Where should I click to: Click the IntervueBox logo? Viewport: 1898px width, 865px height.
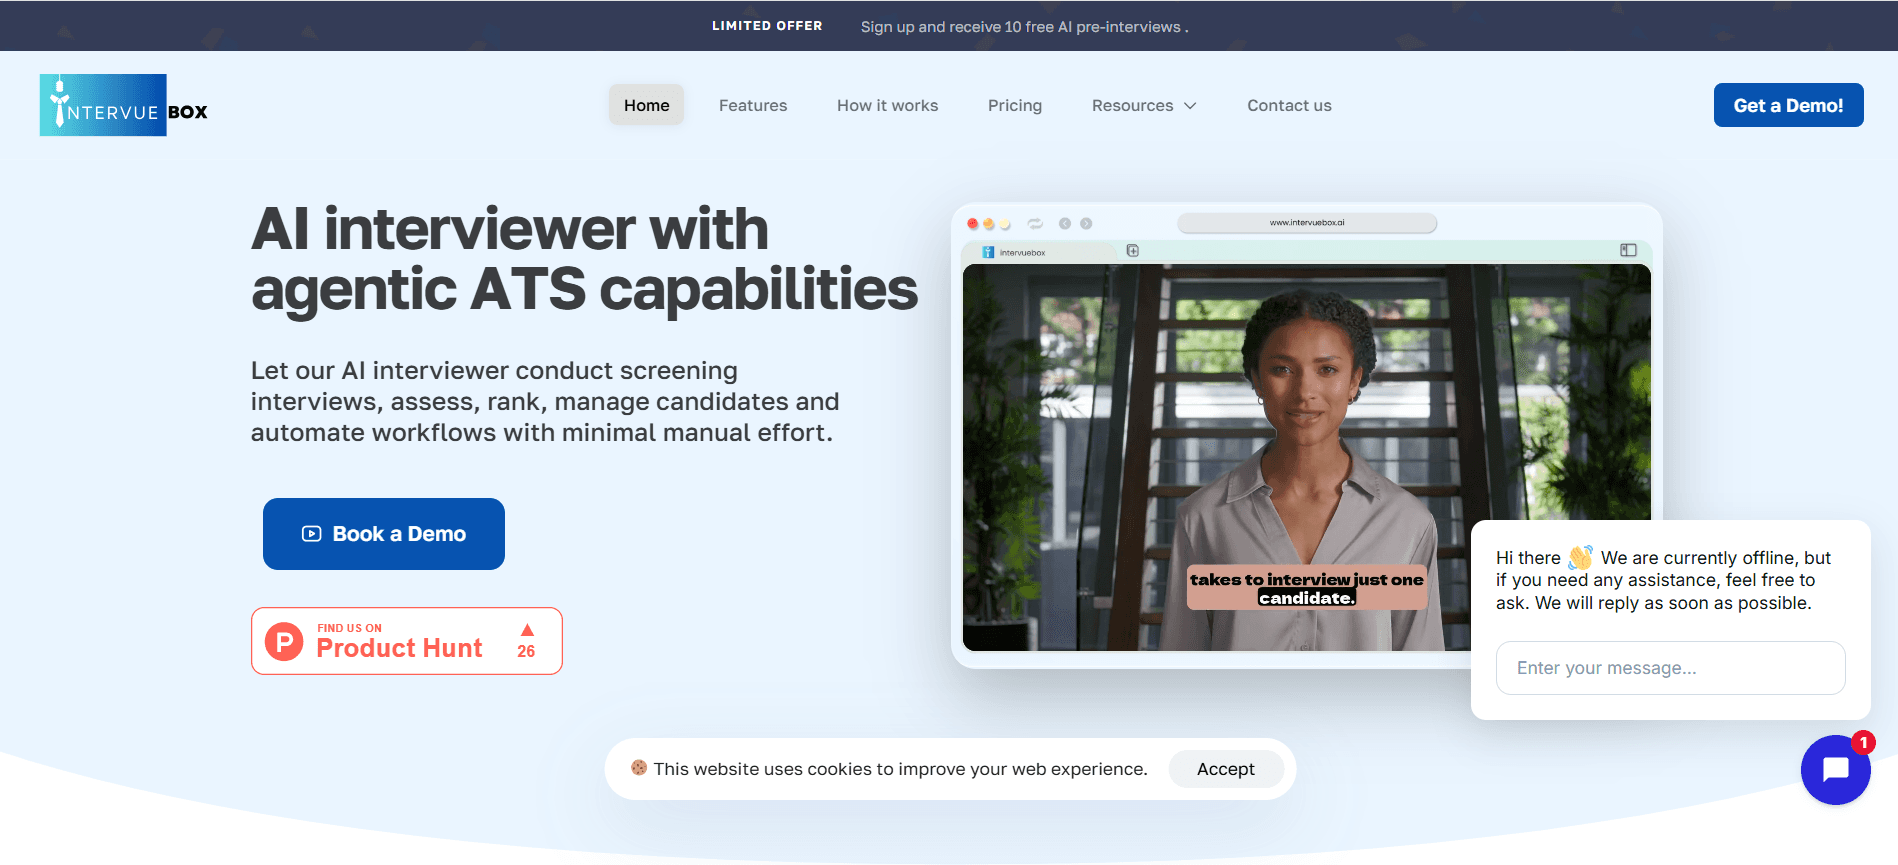click(x=124, y=106)
